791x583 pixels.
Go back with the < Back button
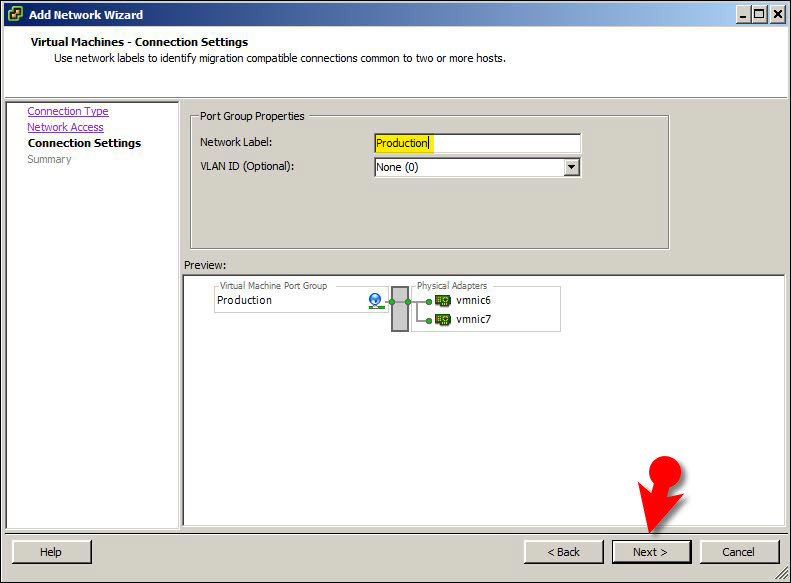563,552
